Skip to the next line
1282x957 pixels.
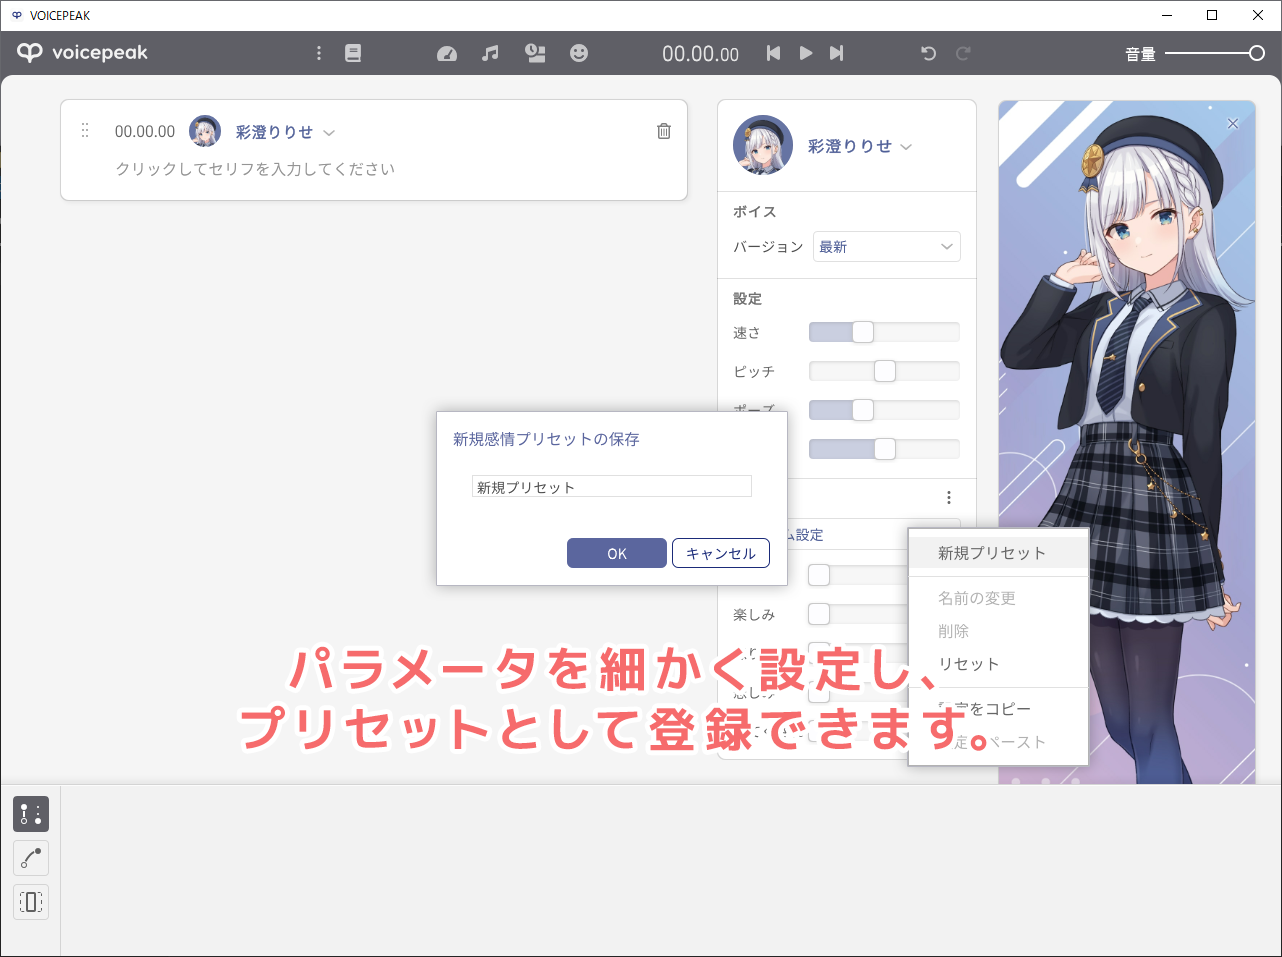[x=837, y=53]
